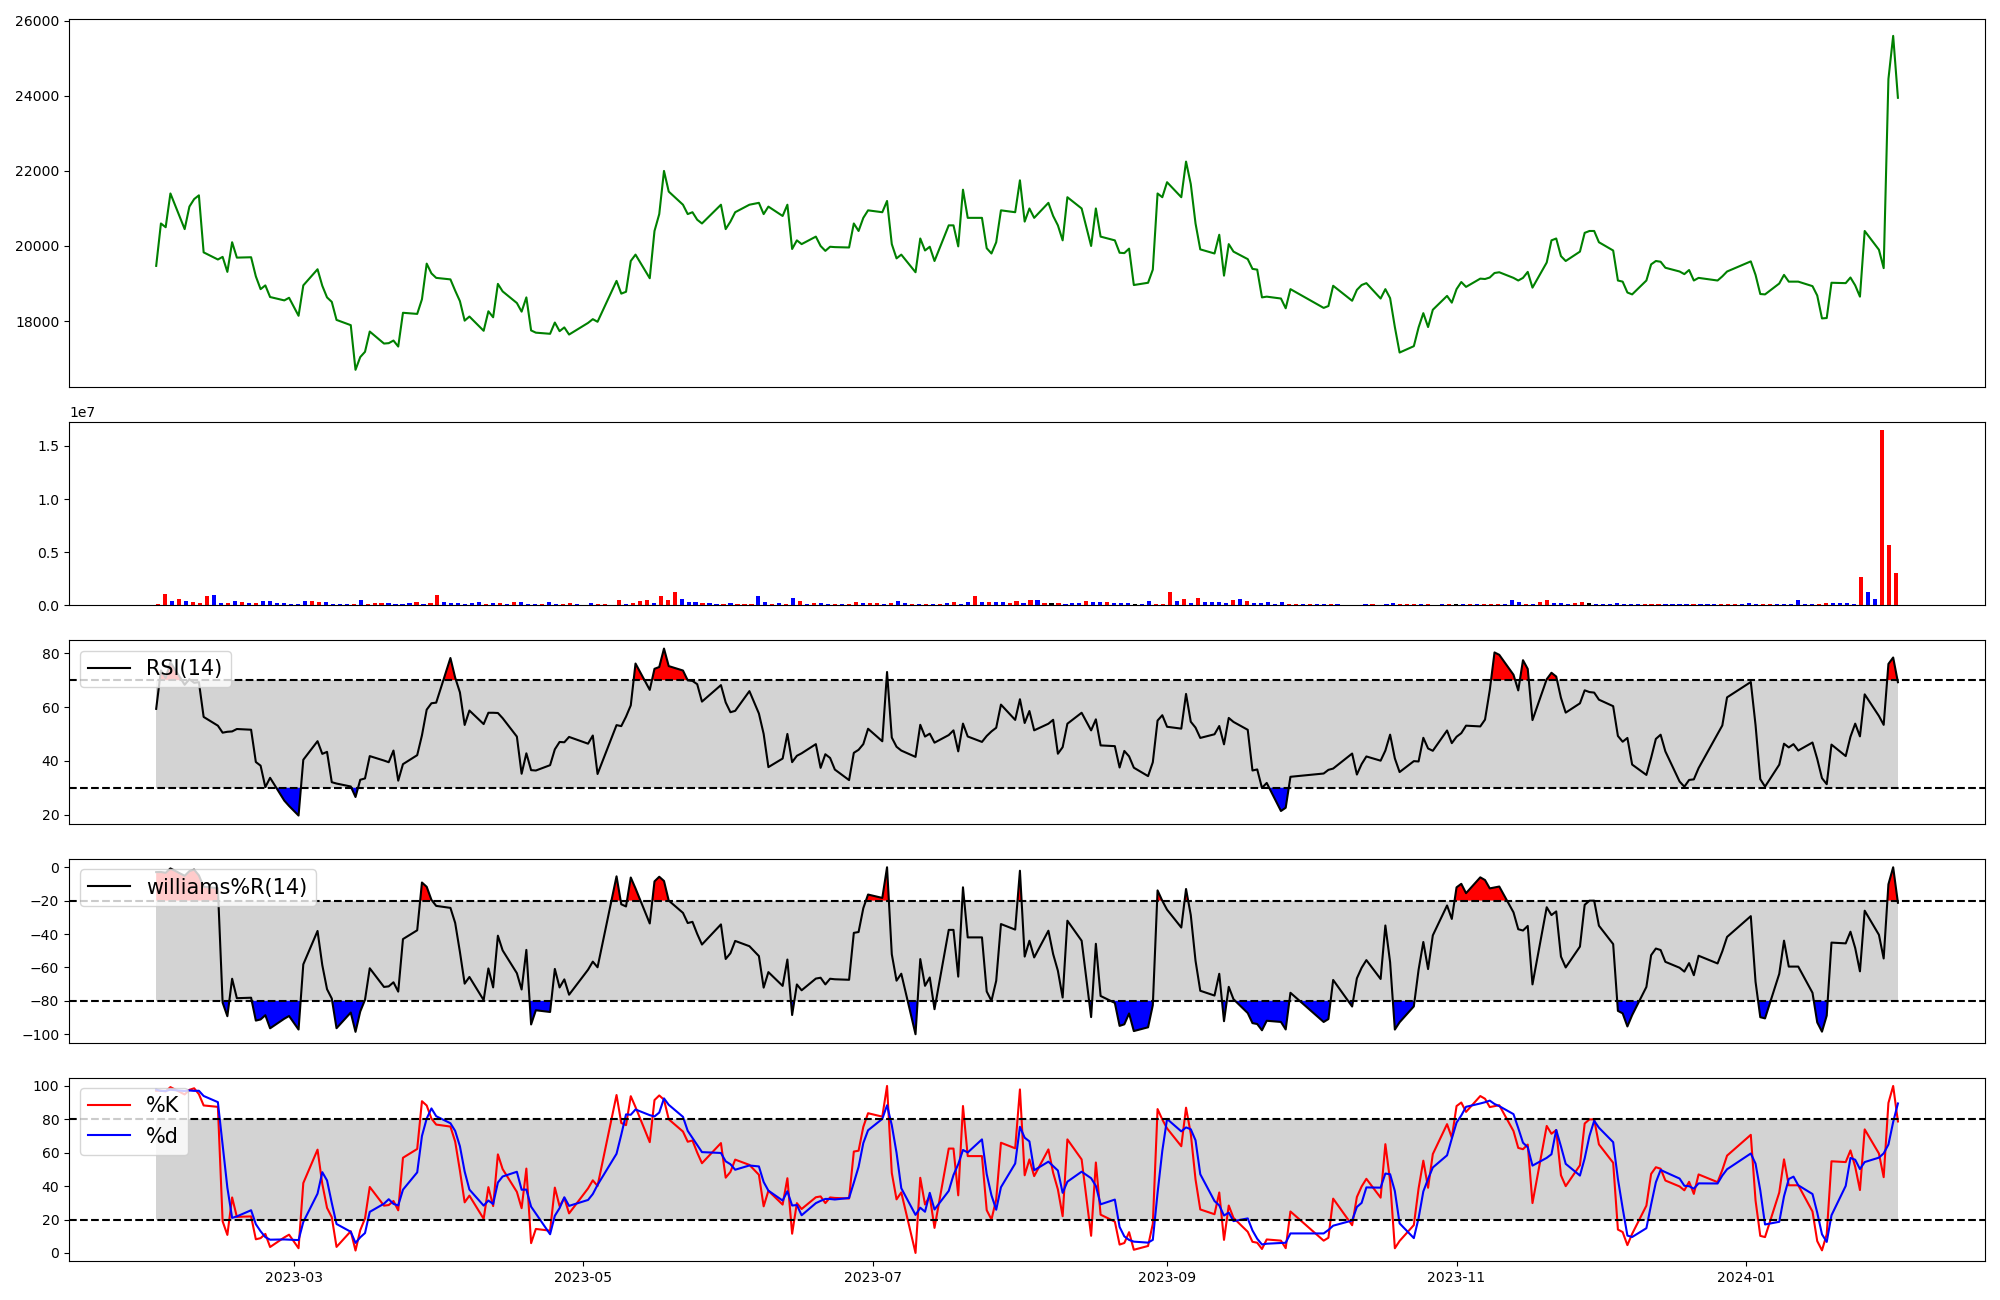The image size is (2000, 1300).
Task: Click the %d legend entry
Action: pyautogui.click(x=162, y=1136)
